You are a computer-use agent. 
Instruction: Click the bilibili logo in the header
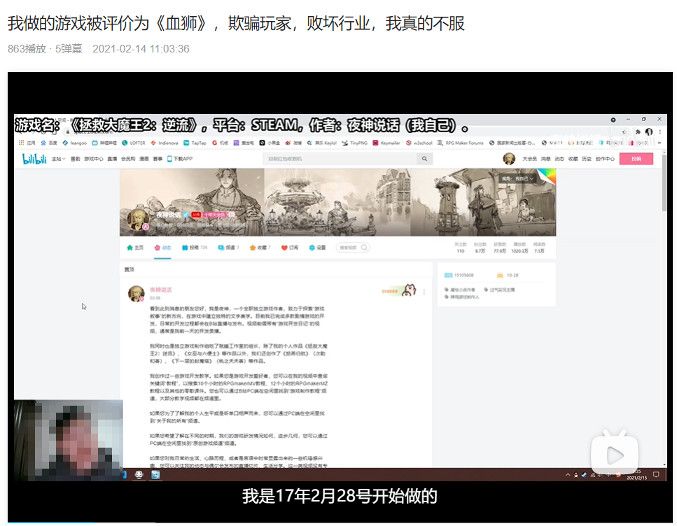click(x=34, y=159)
